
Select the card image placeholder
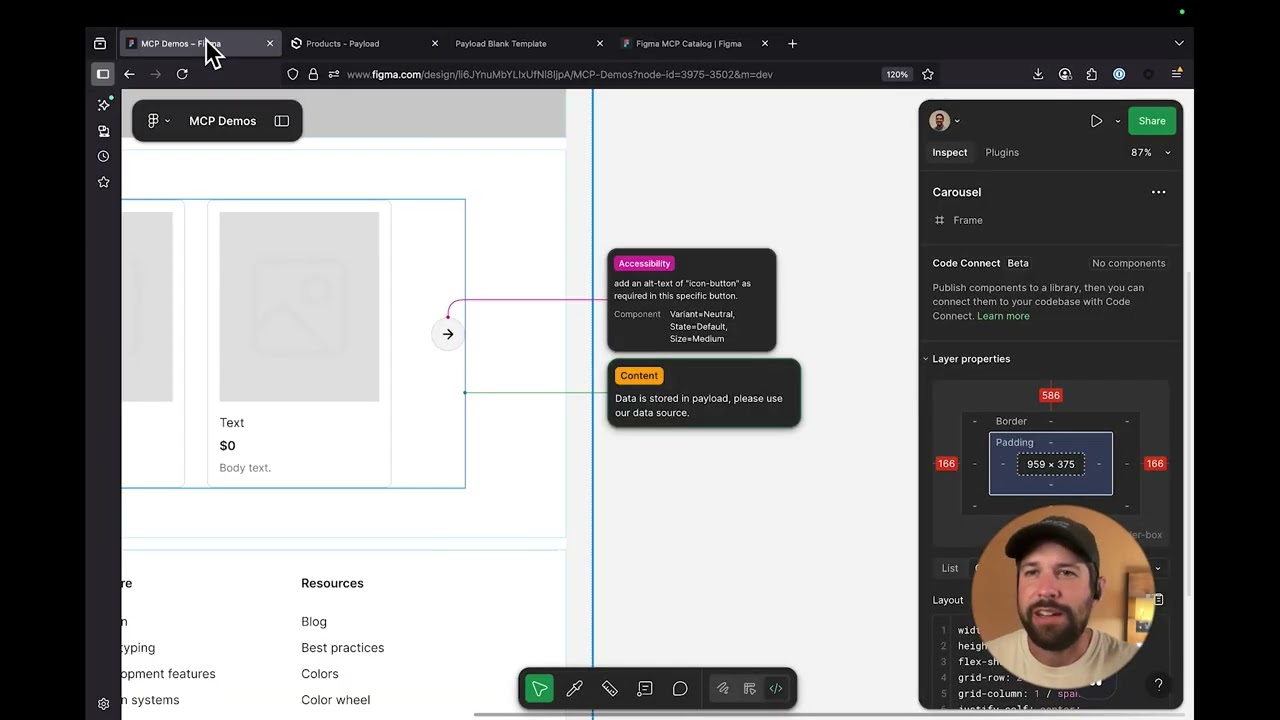point(299,307)
